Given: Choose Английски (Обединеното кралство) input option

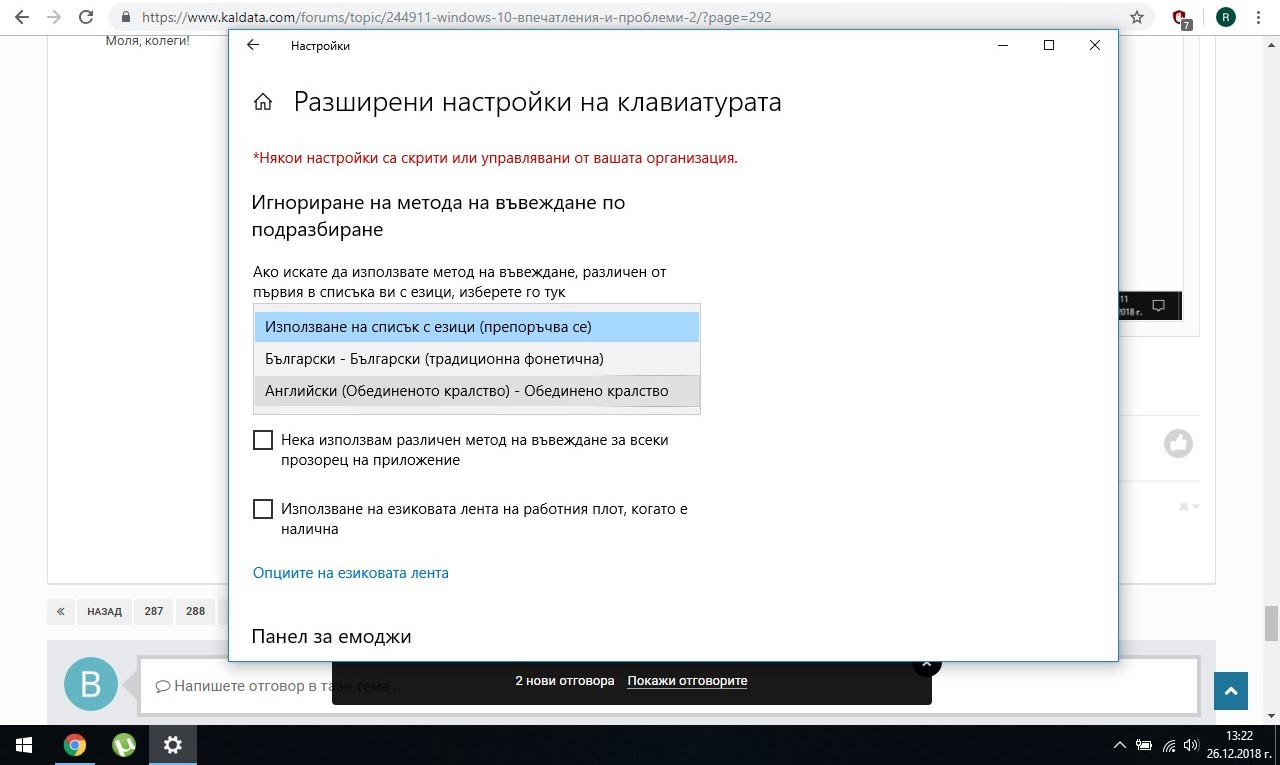Looking at the screenshot, I should point(477,391).
